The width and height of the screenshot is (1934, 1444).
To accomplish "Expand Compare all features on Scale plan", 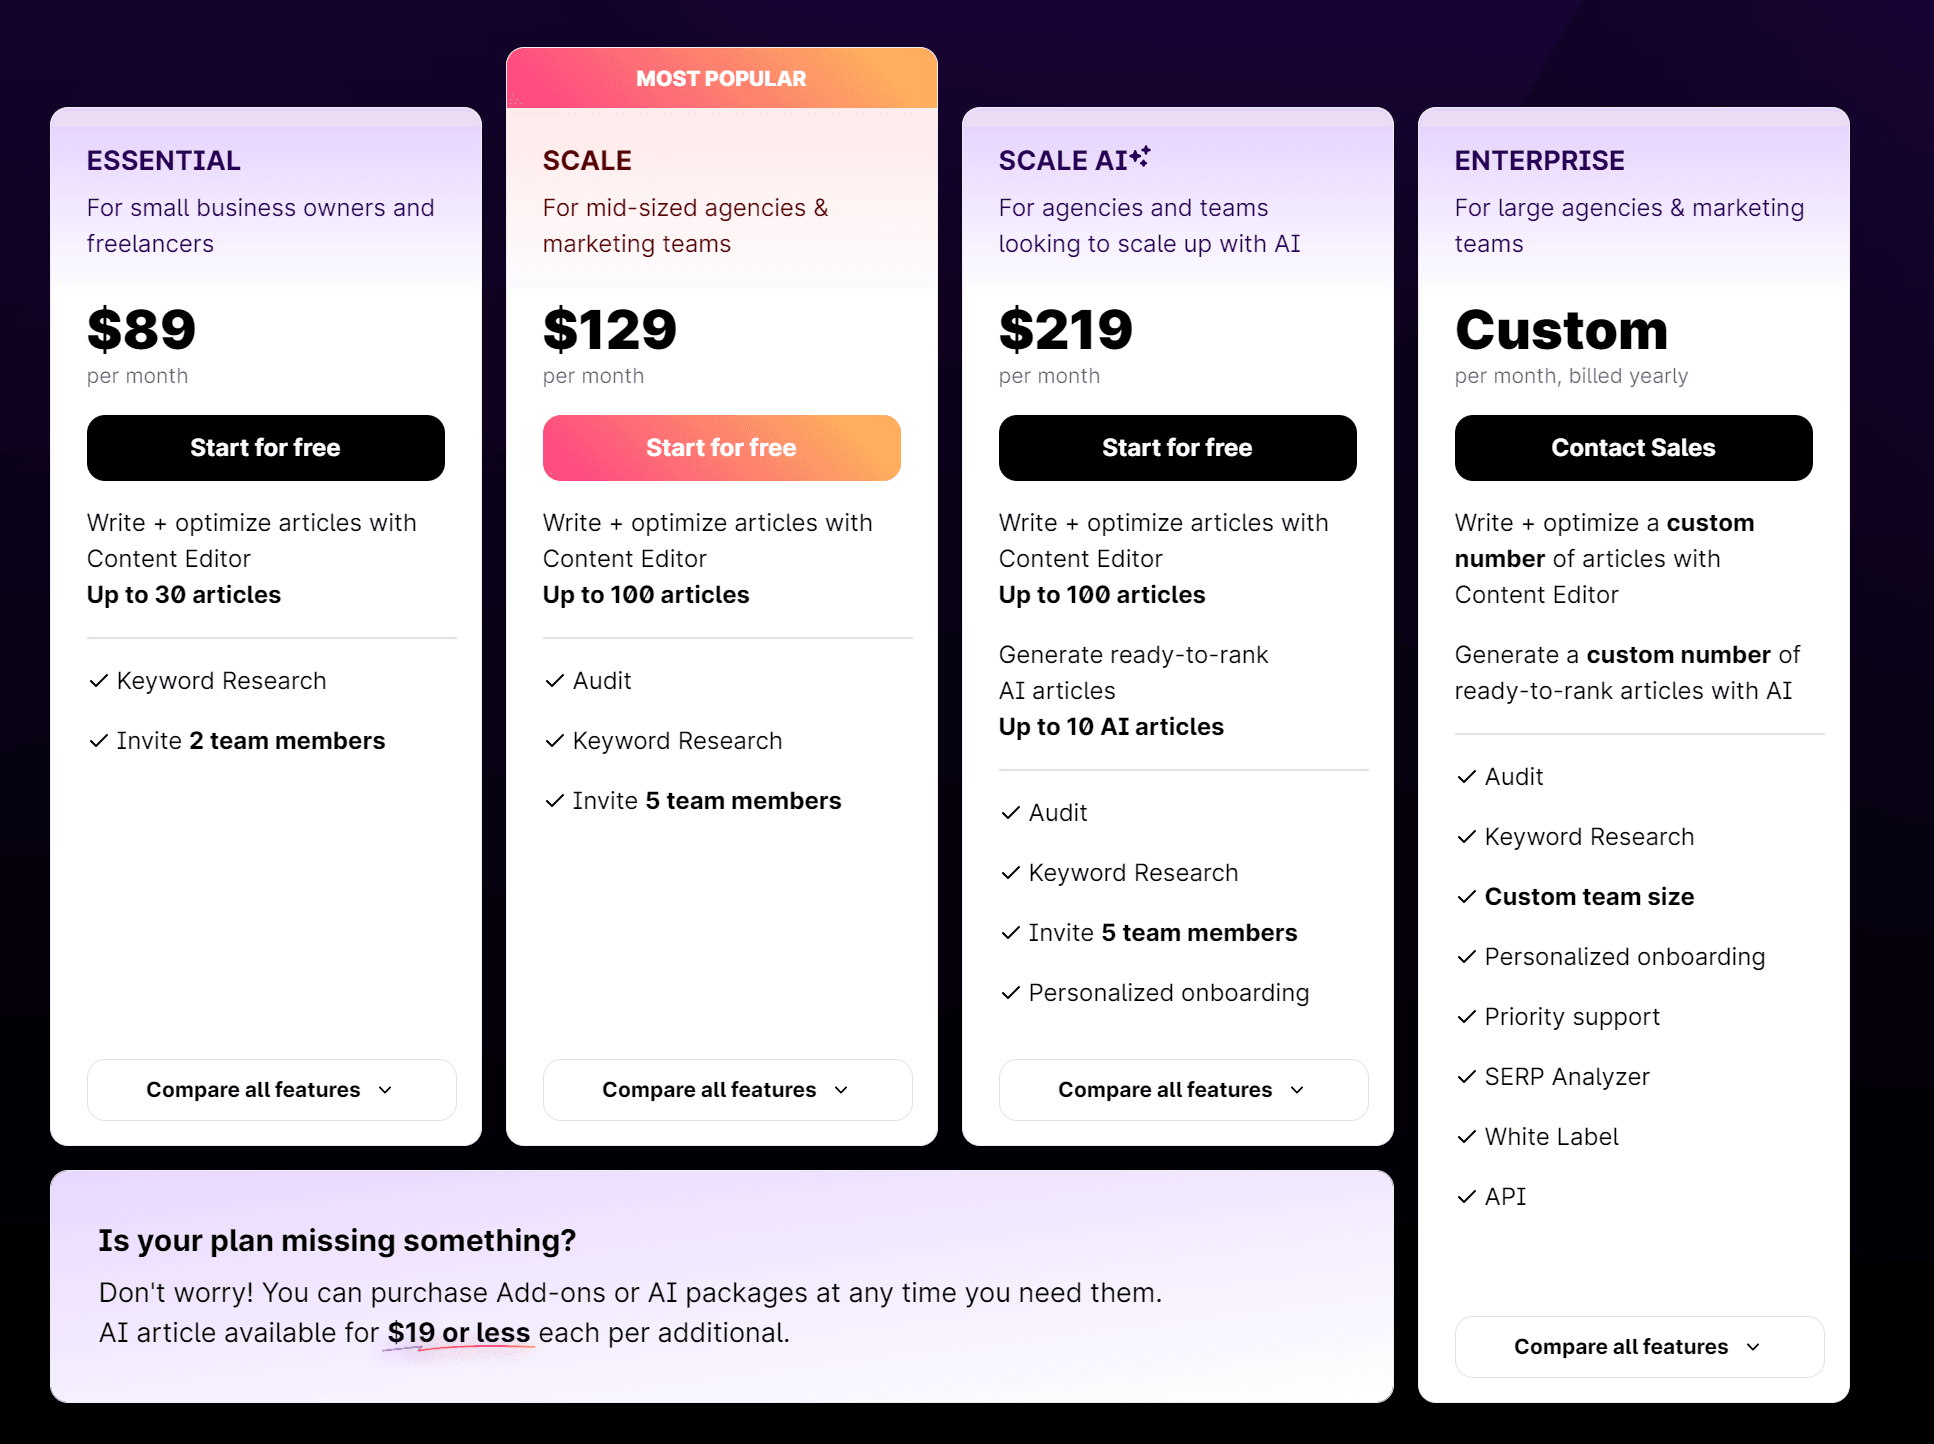I will tap(727, 1090).
